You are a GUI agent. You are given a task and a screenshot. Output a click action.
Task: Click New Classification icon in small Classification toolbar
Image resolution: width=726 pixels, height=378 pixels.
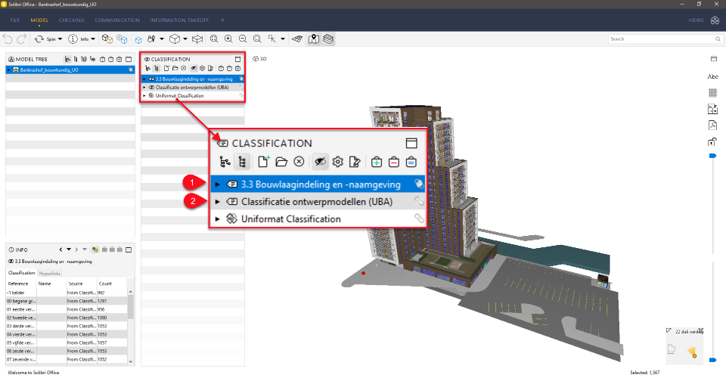pos(166,69)
